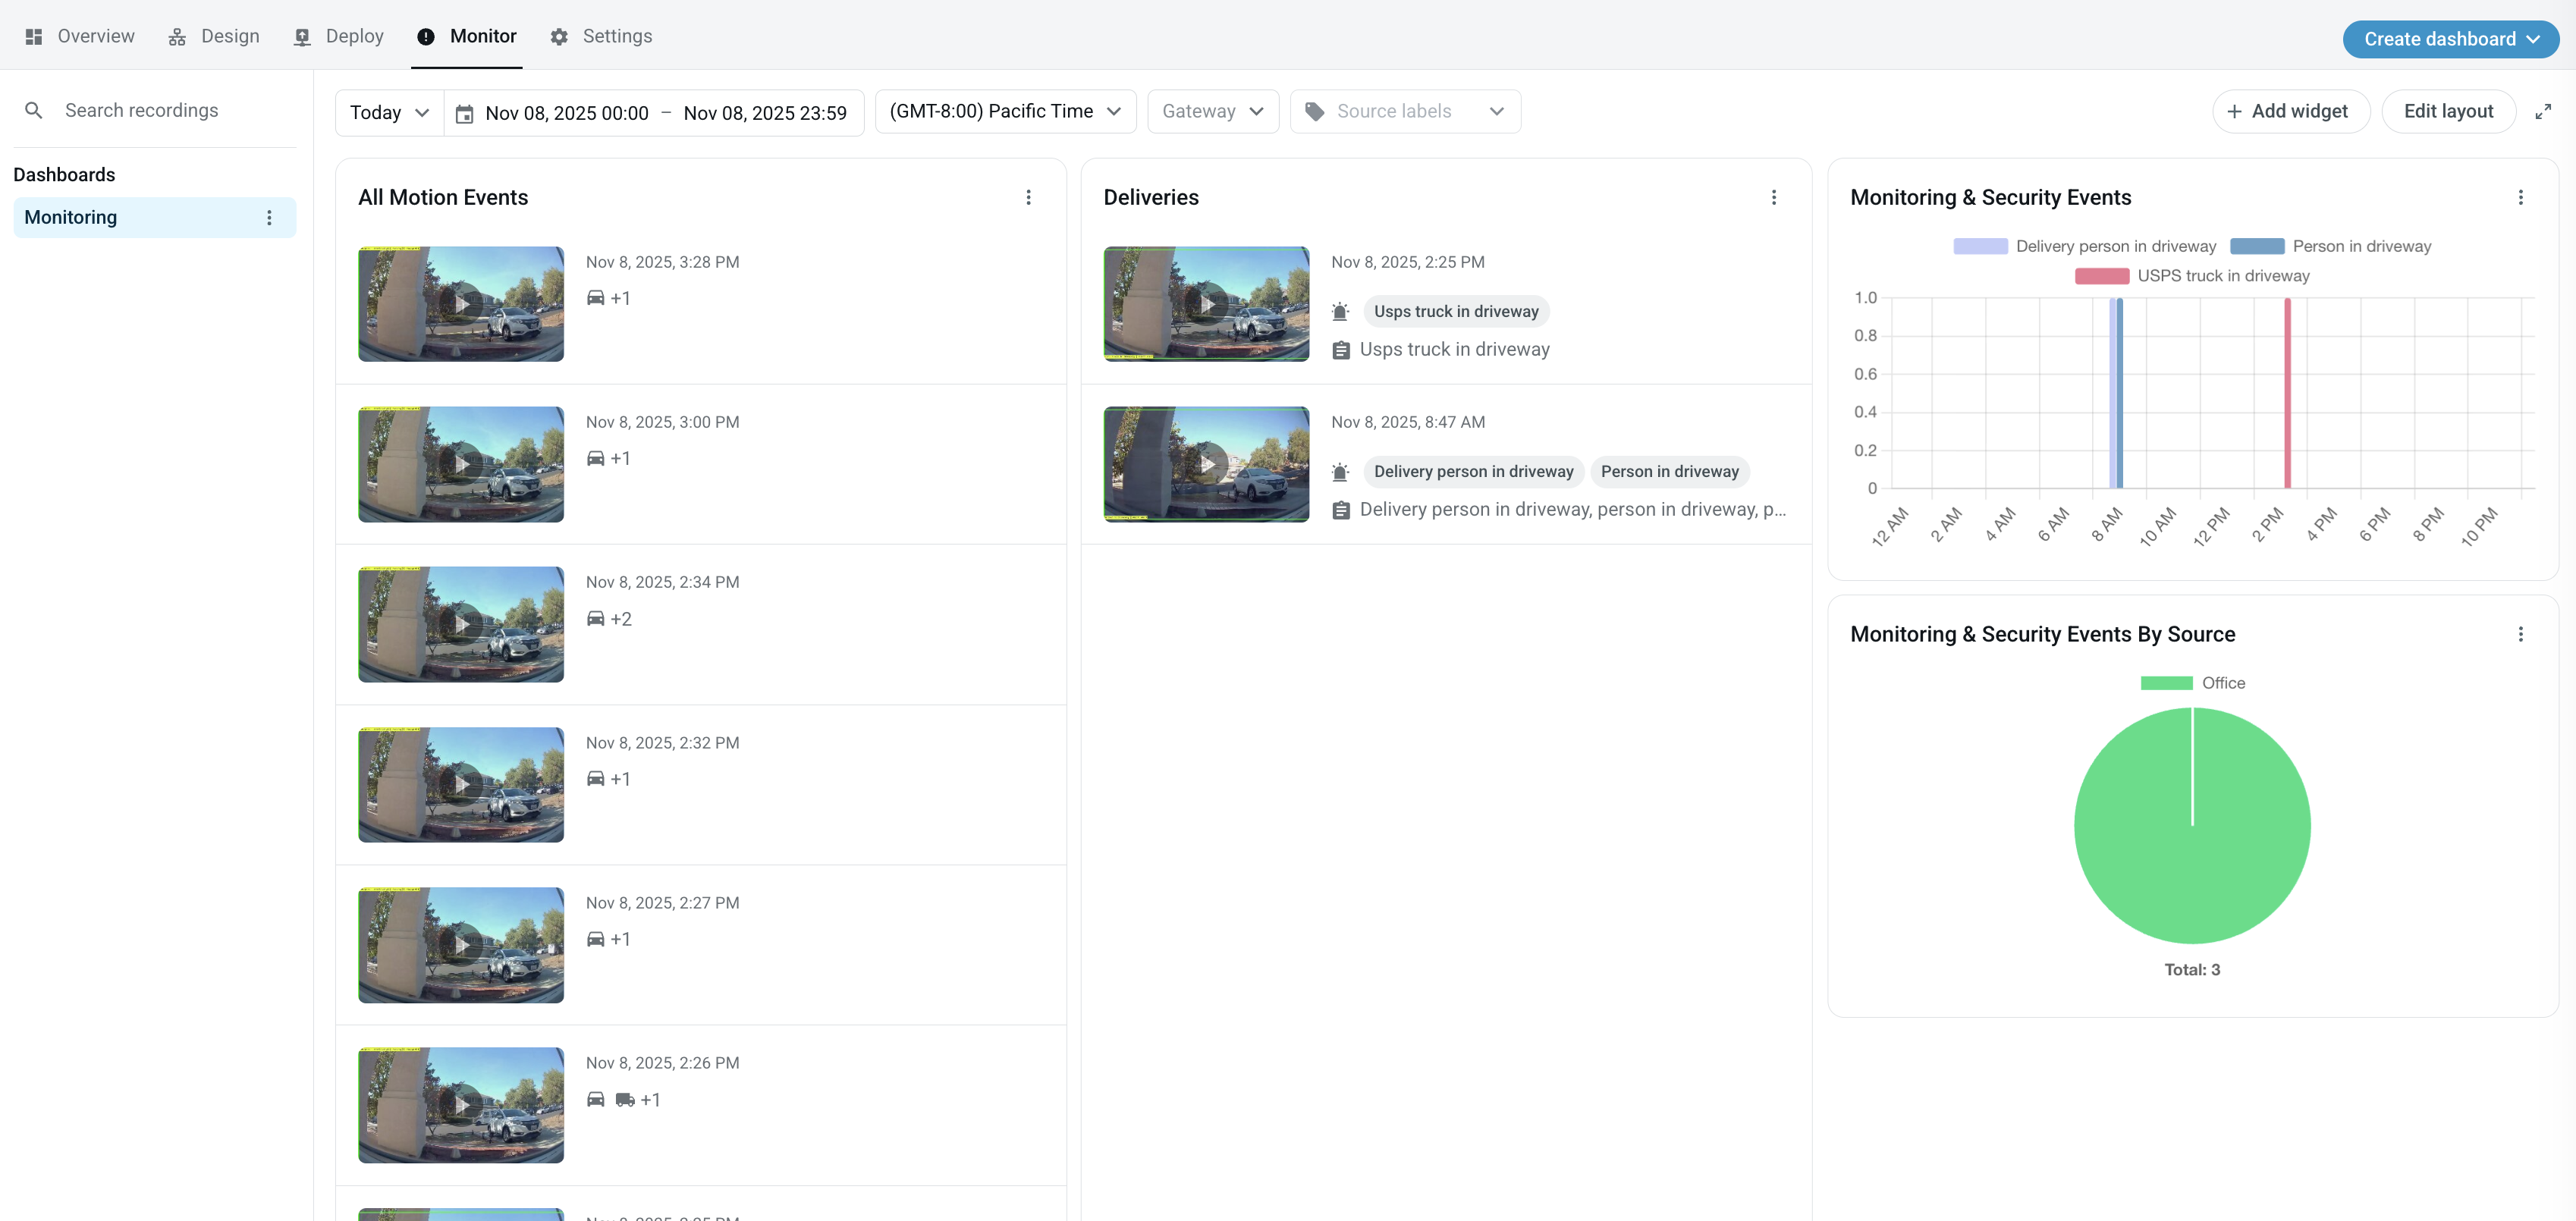Click Person in driveway legend color swatch
Image resolution: width=2576 pixels, height=1221 pixels.
tap(2256, 246)
